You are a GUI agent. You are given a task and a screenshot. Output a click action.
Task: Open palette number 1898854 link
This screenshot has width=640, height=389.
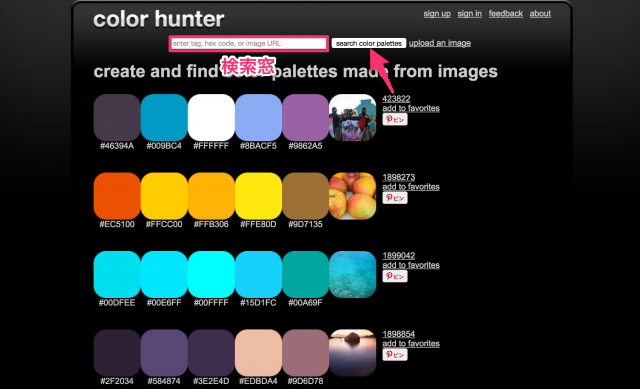pos(398,334)
